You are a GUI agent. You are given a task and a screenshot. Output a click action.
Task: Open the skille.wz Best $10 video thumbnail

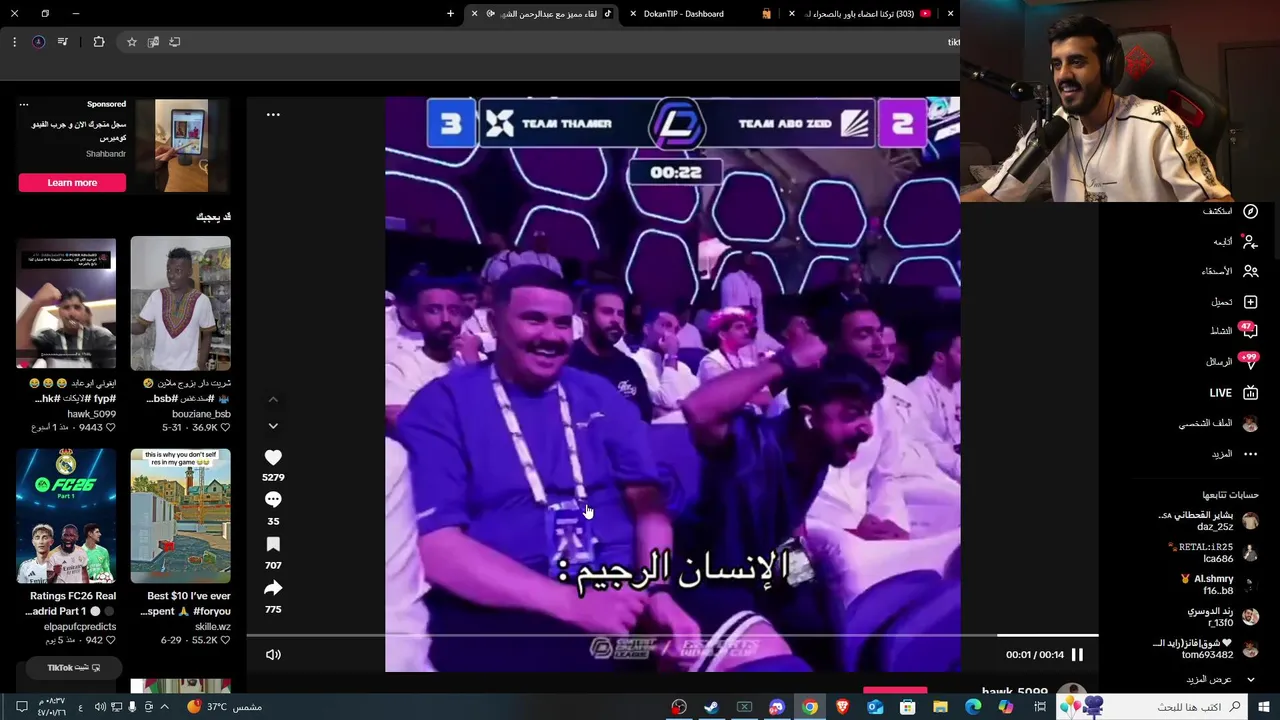pyautogui.click(x=180, y=515)
